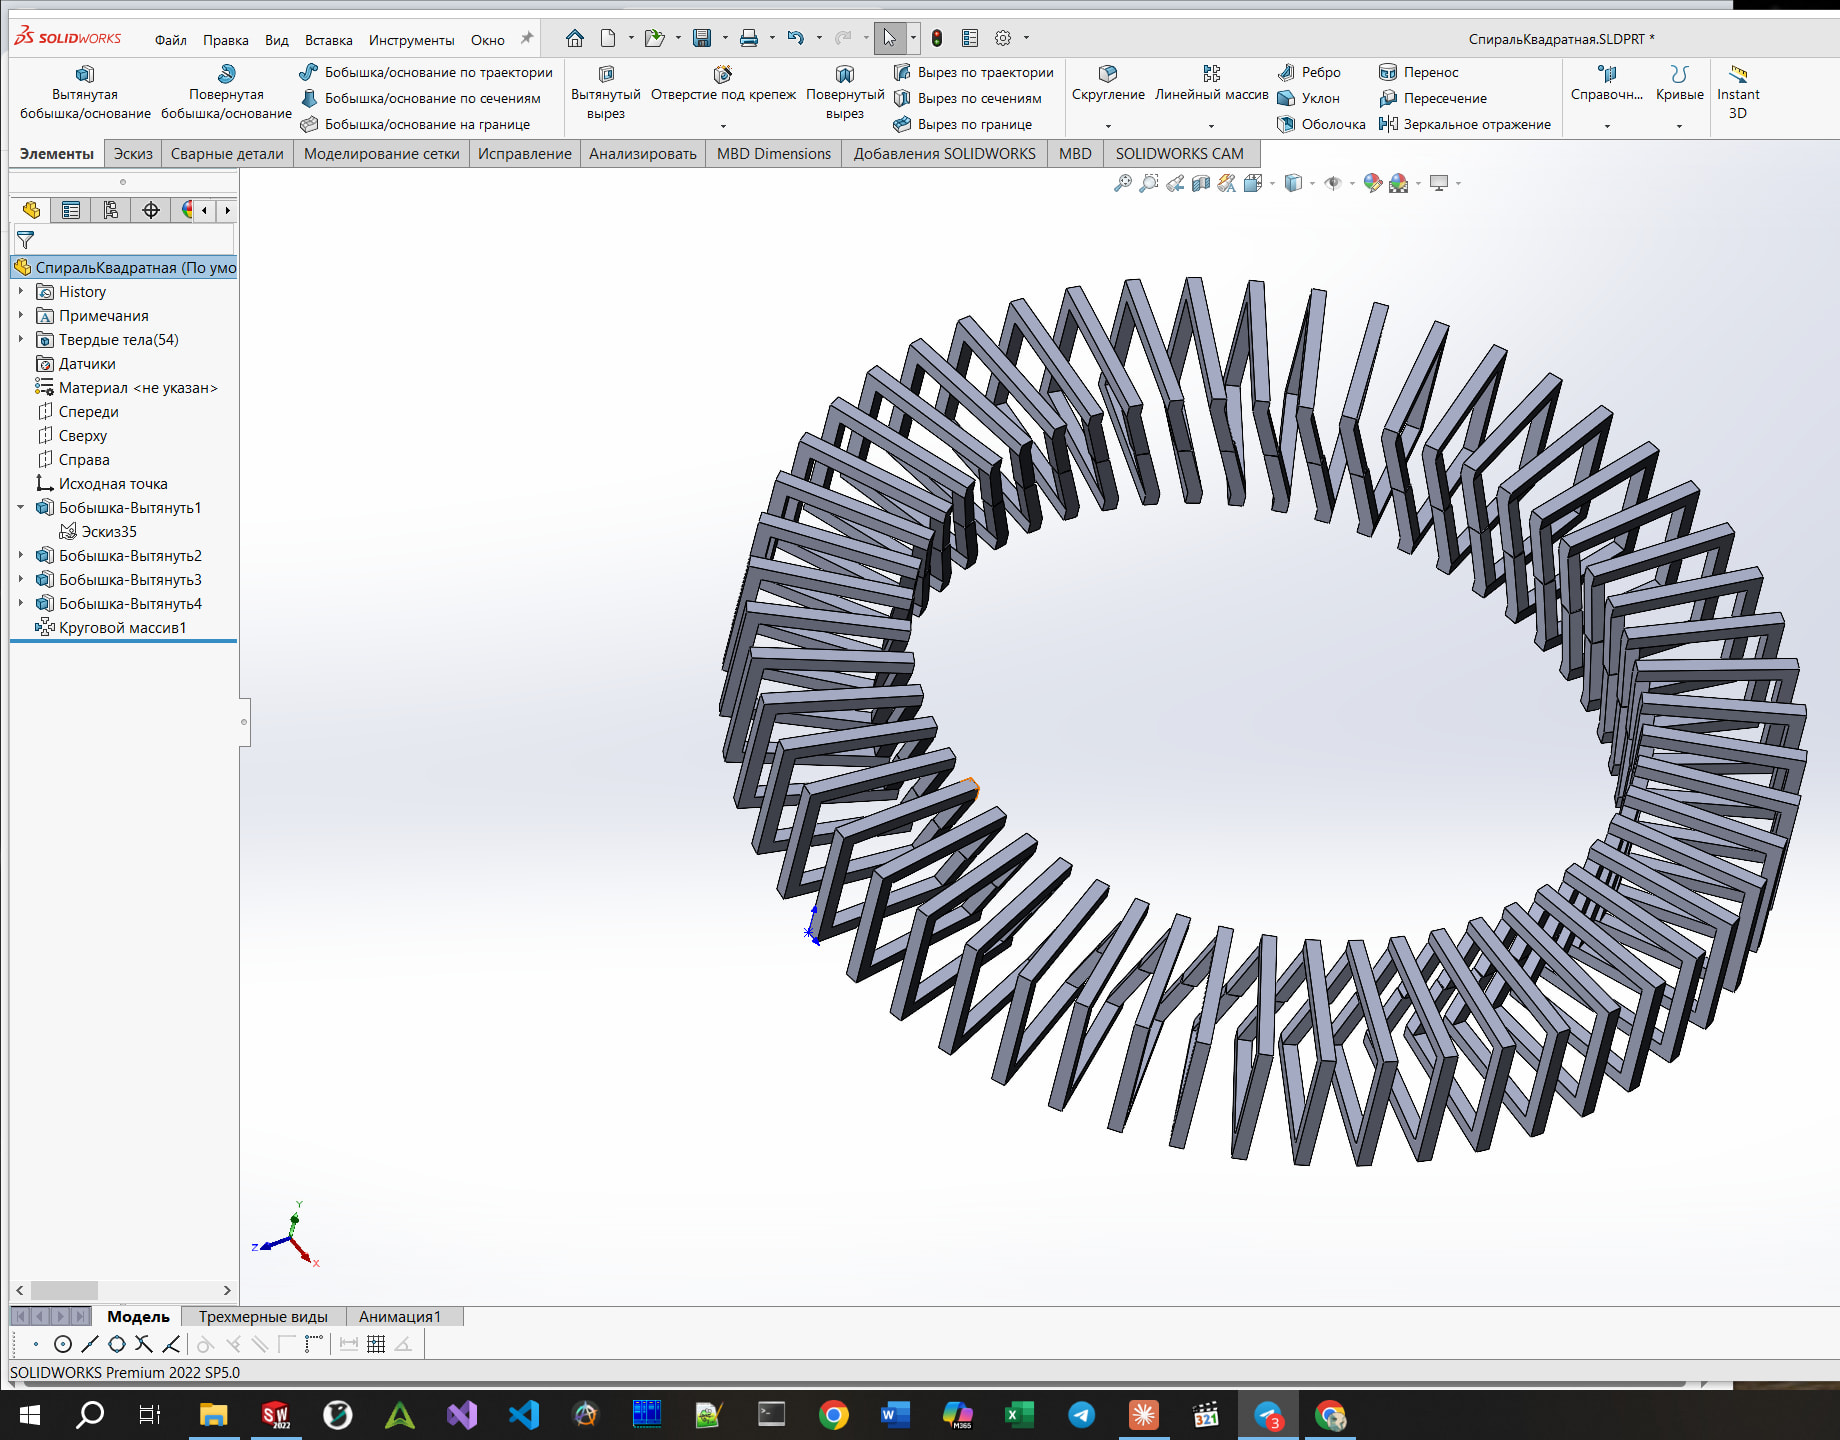Expand the Твердые тела(54) folder

21,340
